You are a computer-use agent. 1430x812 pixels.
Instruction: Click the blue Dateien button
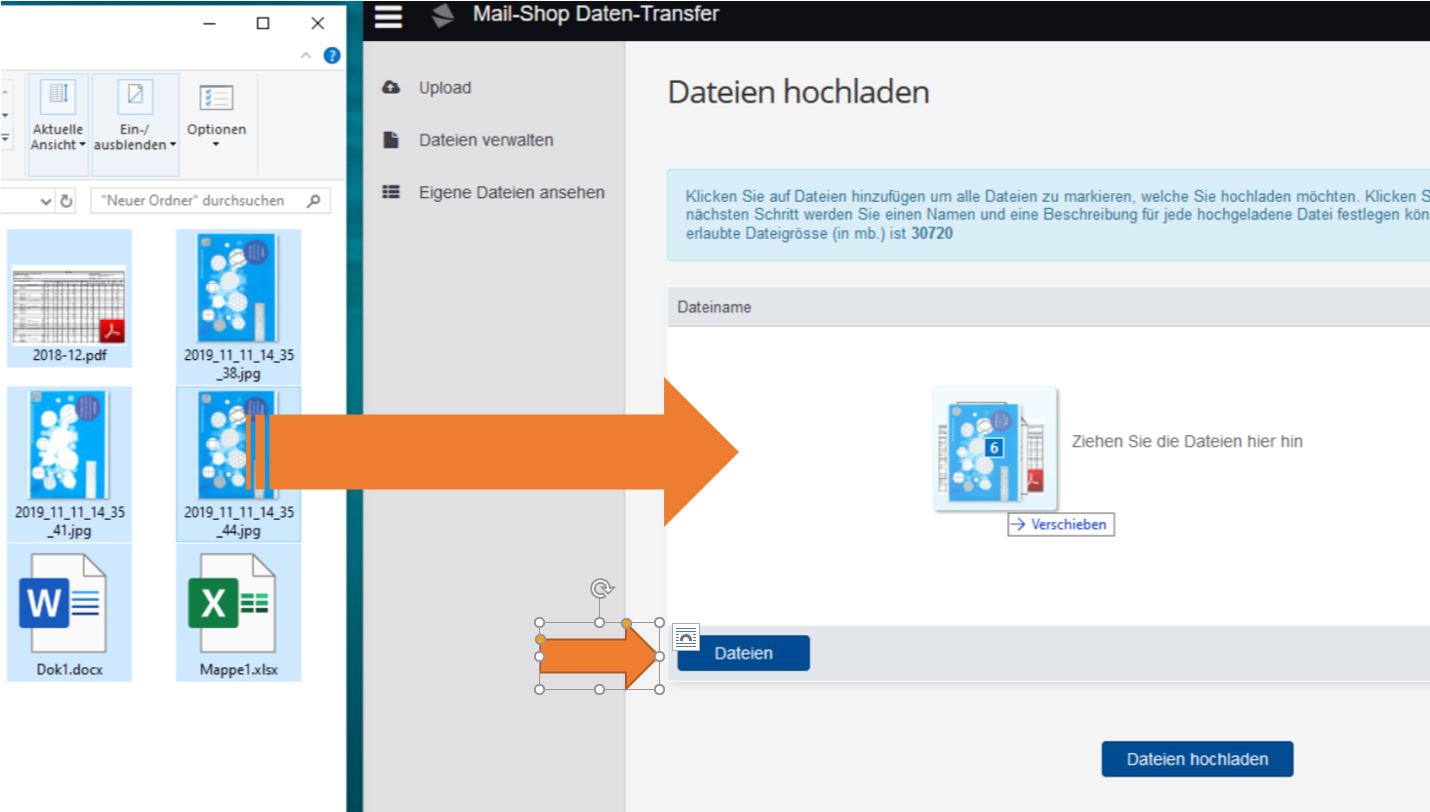(743, 653)
